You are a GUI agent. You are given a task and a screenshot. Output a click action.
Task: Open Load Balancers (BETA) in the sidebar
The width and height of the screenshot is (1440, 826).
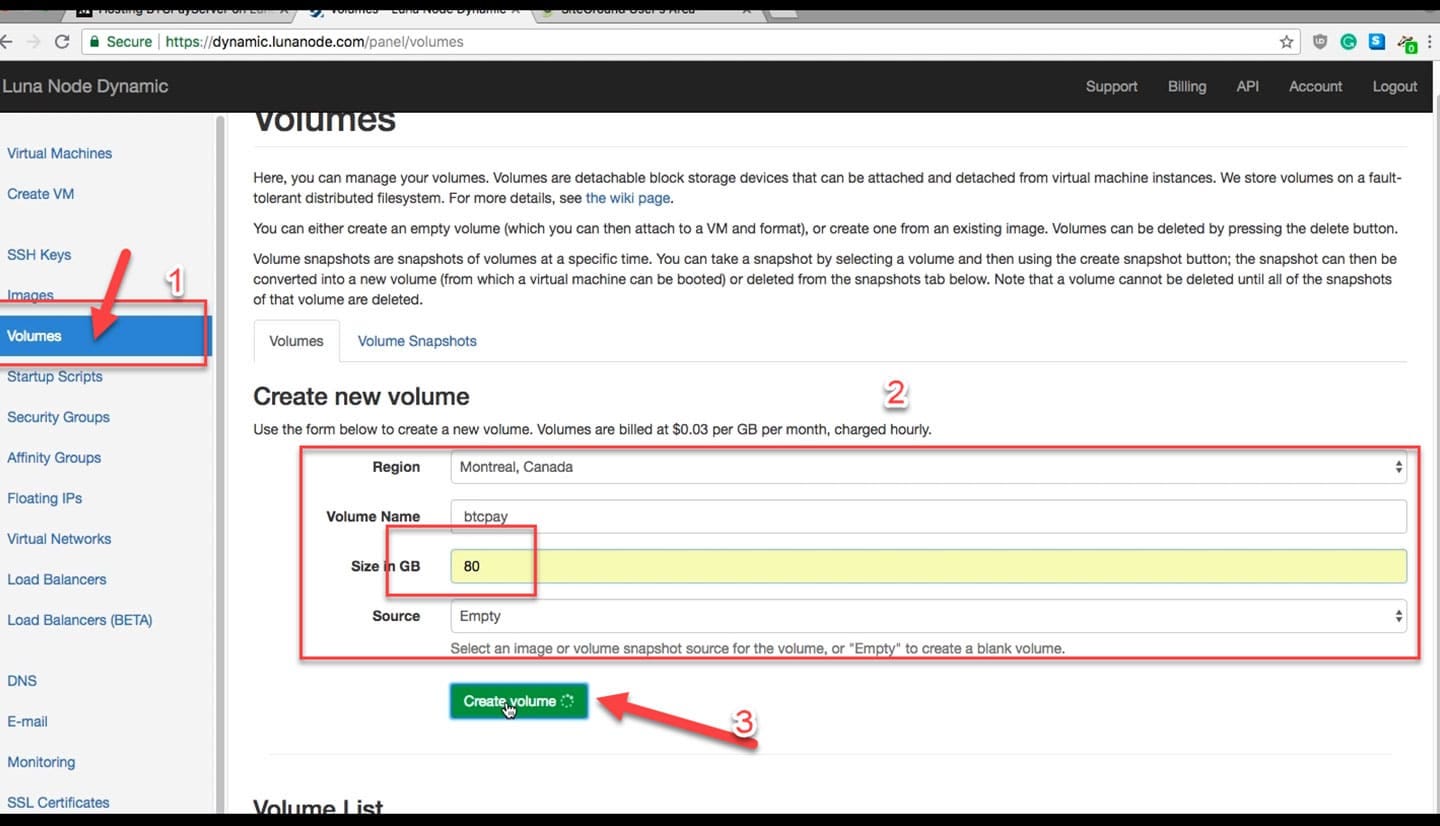pyautogui.click(x=79, y=620)
